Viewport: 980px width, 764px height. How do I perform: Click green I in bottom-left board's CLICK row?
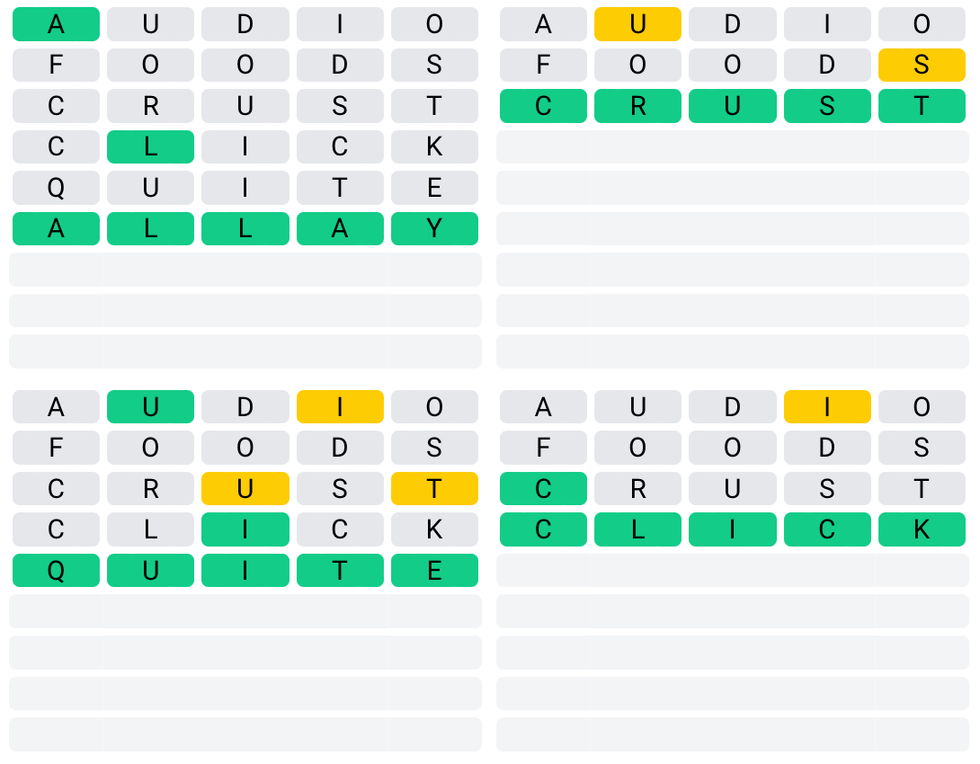coord(245,530)
